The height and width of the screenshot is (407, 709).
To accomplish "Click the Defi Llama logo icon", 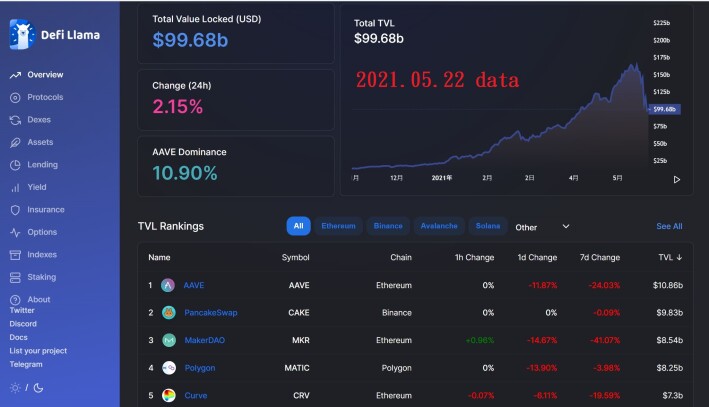I will [x=22, y=34].
